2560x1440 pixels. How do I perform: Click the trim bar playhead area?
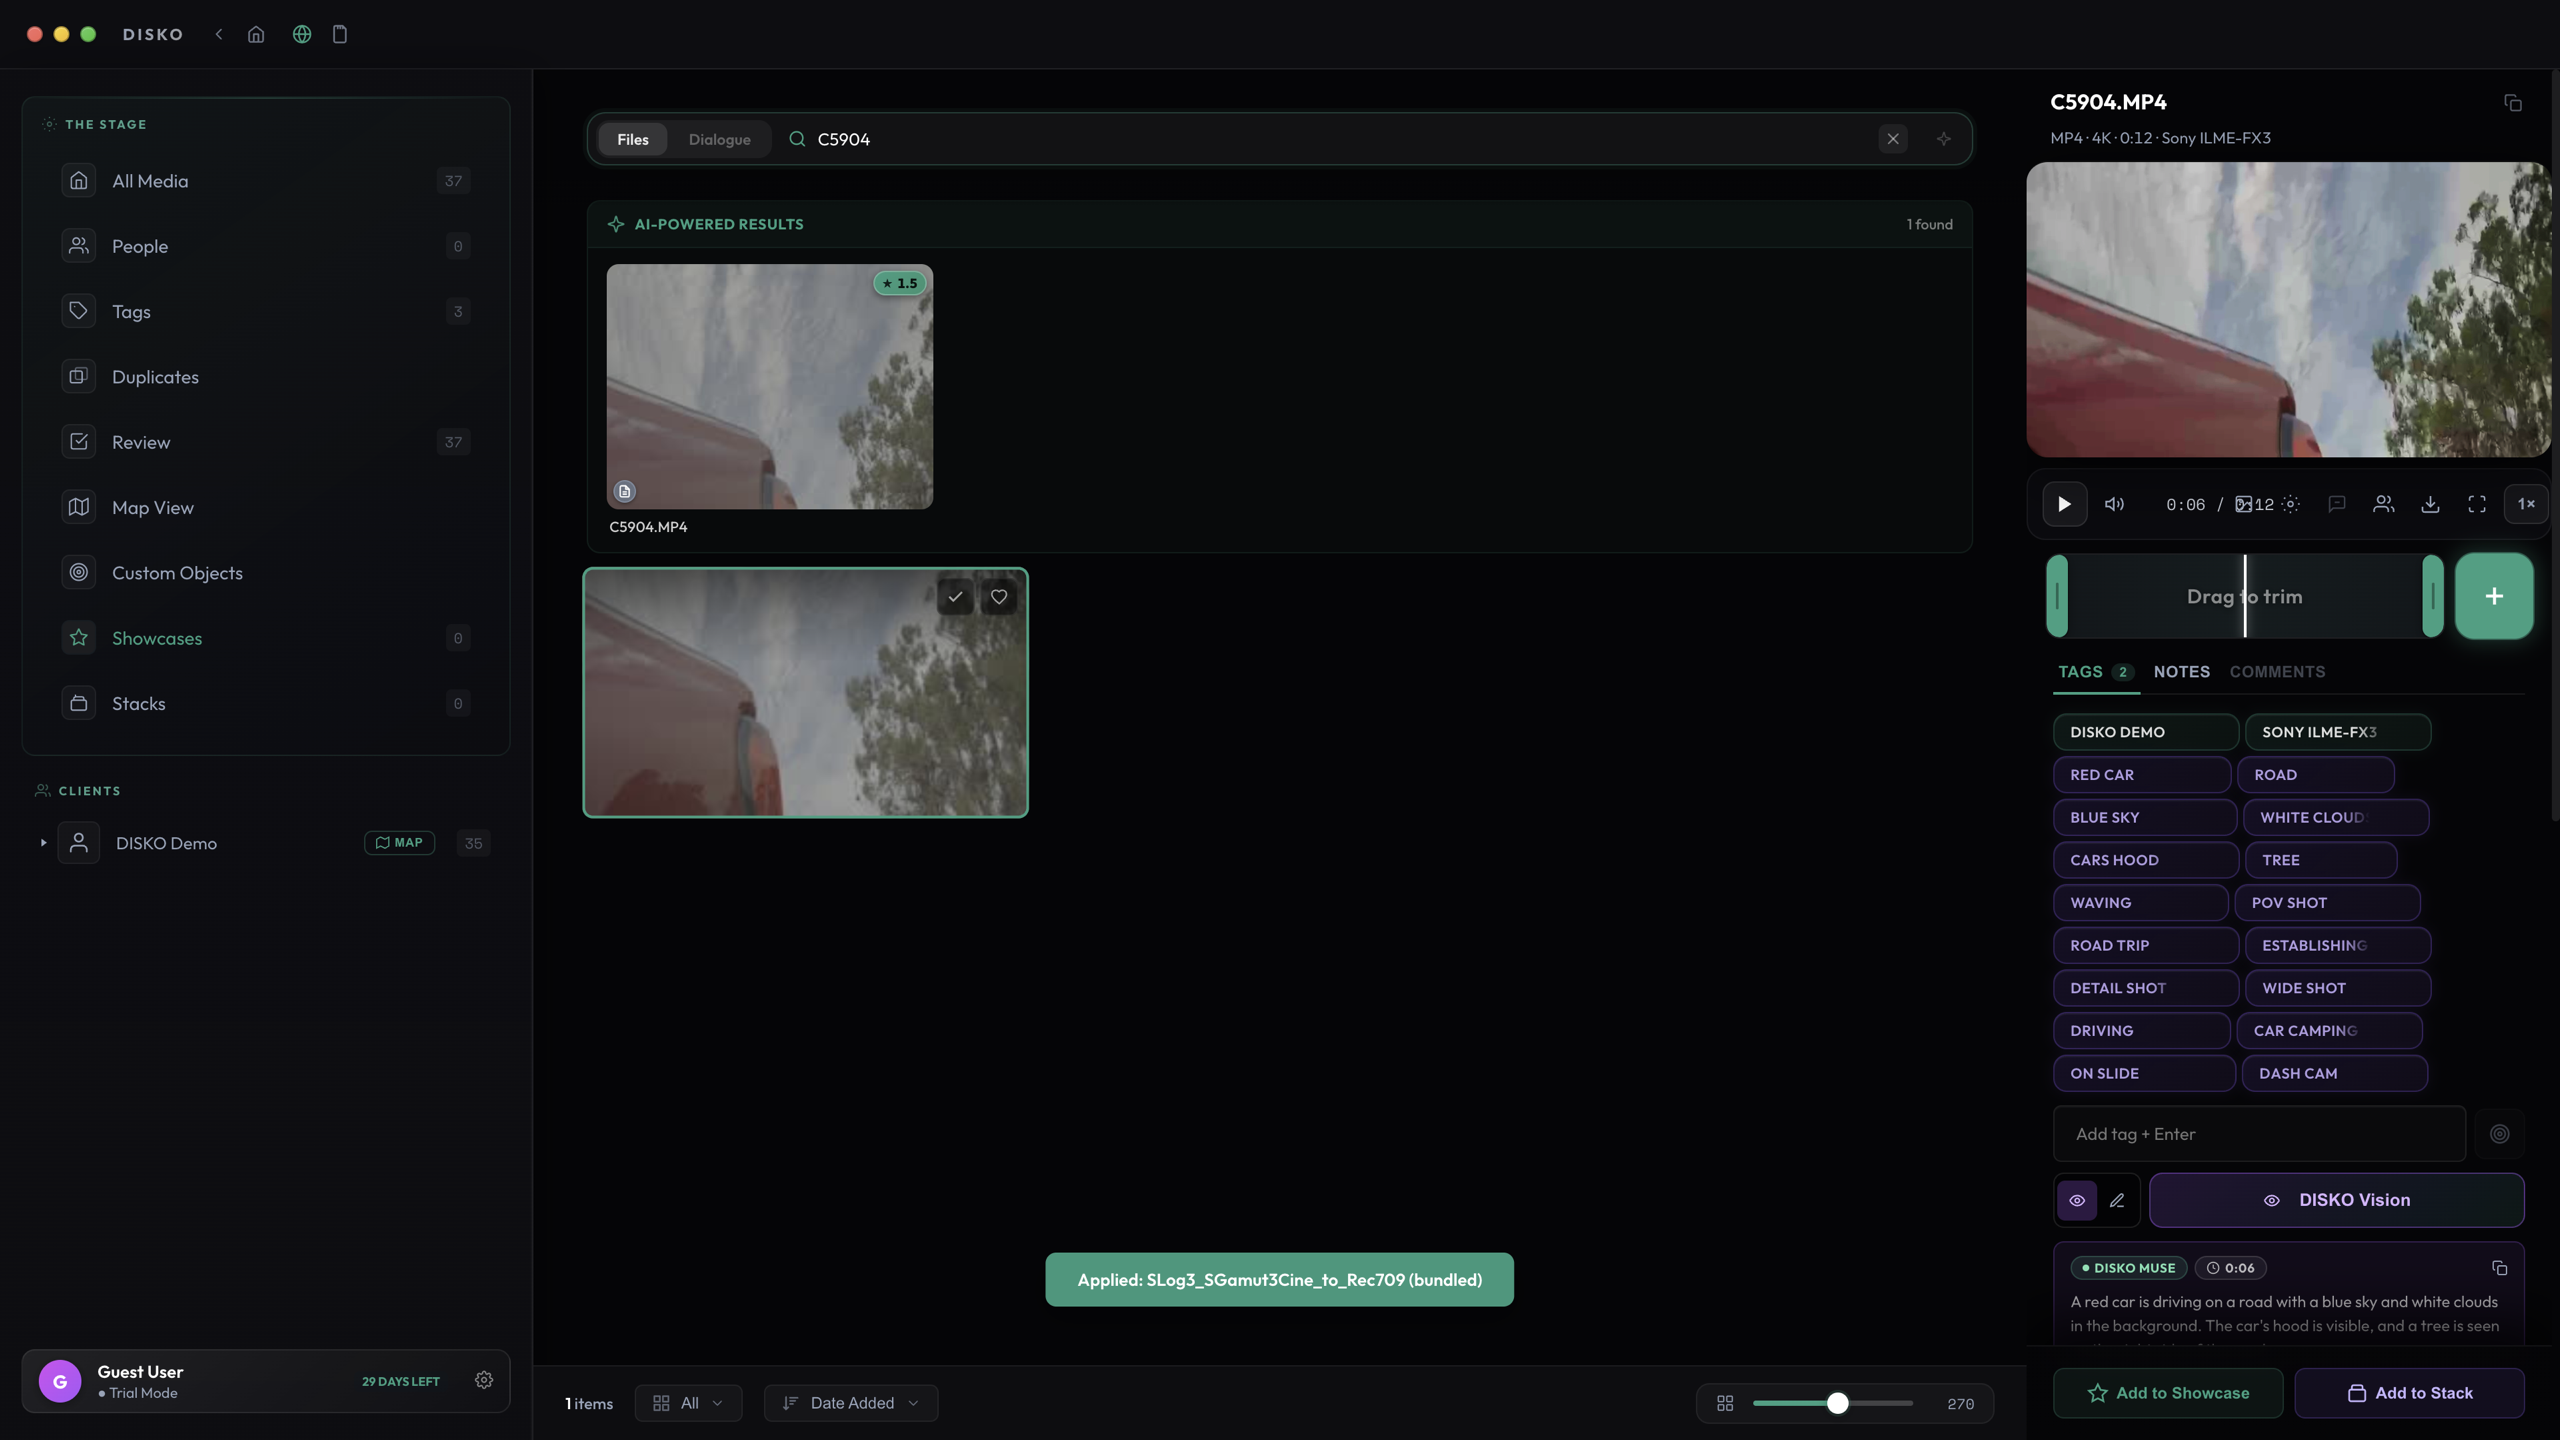pos(2245,596)
